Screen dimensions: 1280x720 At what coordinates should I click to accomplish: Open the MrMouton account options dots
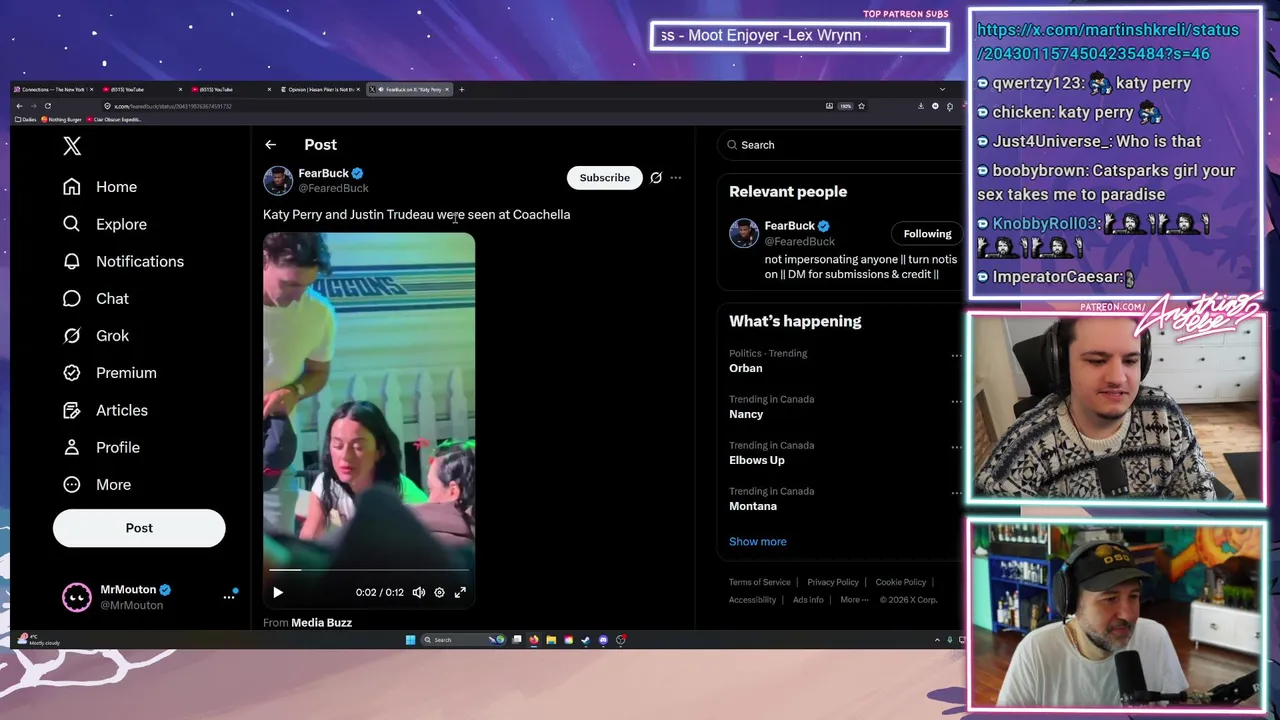pos(229,597)
